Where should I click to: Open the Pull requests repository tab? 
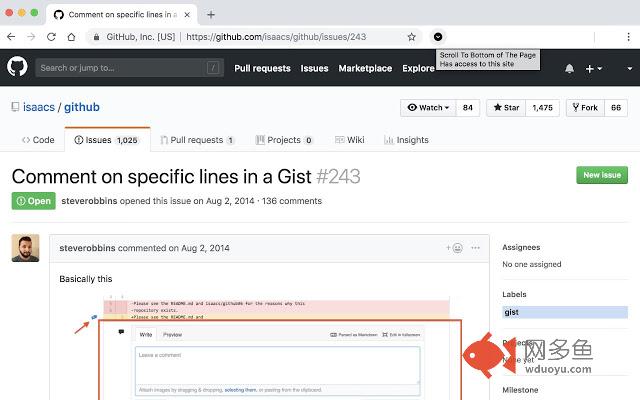197,140
